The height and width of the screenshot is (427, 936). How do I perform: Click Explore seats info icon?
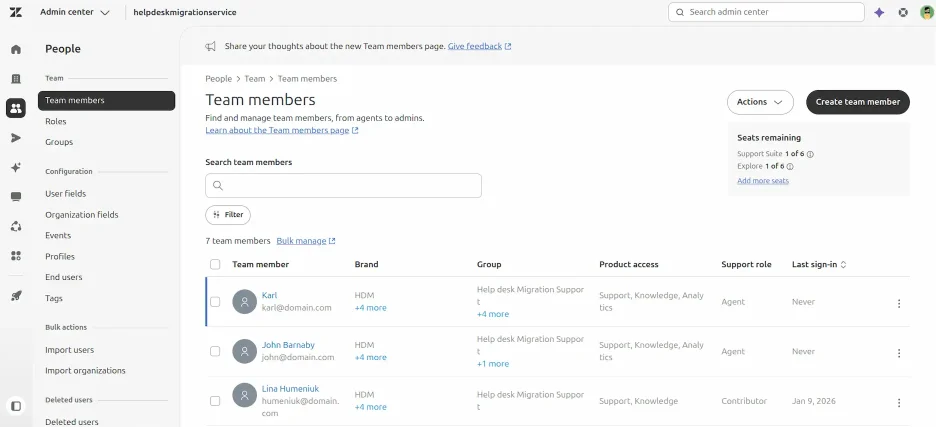790,167
